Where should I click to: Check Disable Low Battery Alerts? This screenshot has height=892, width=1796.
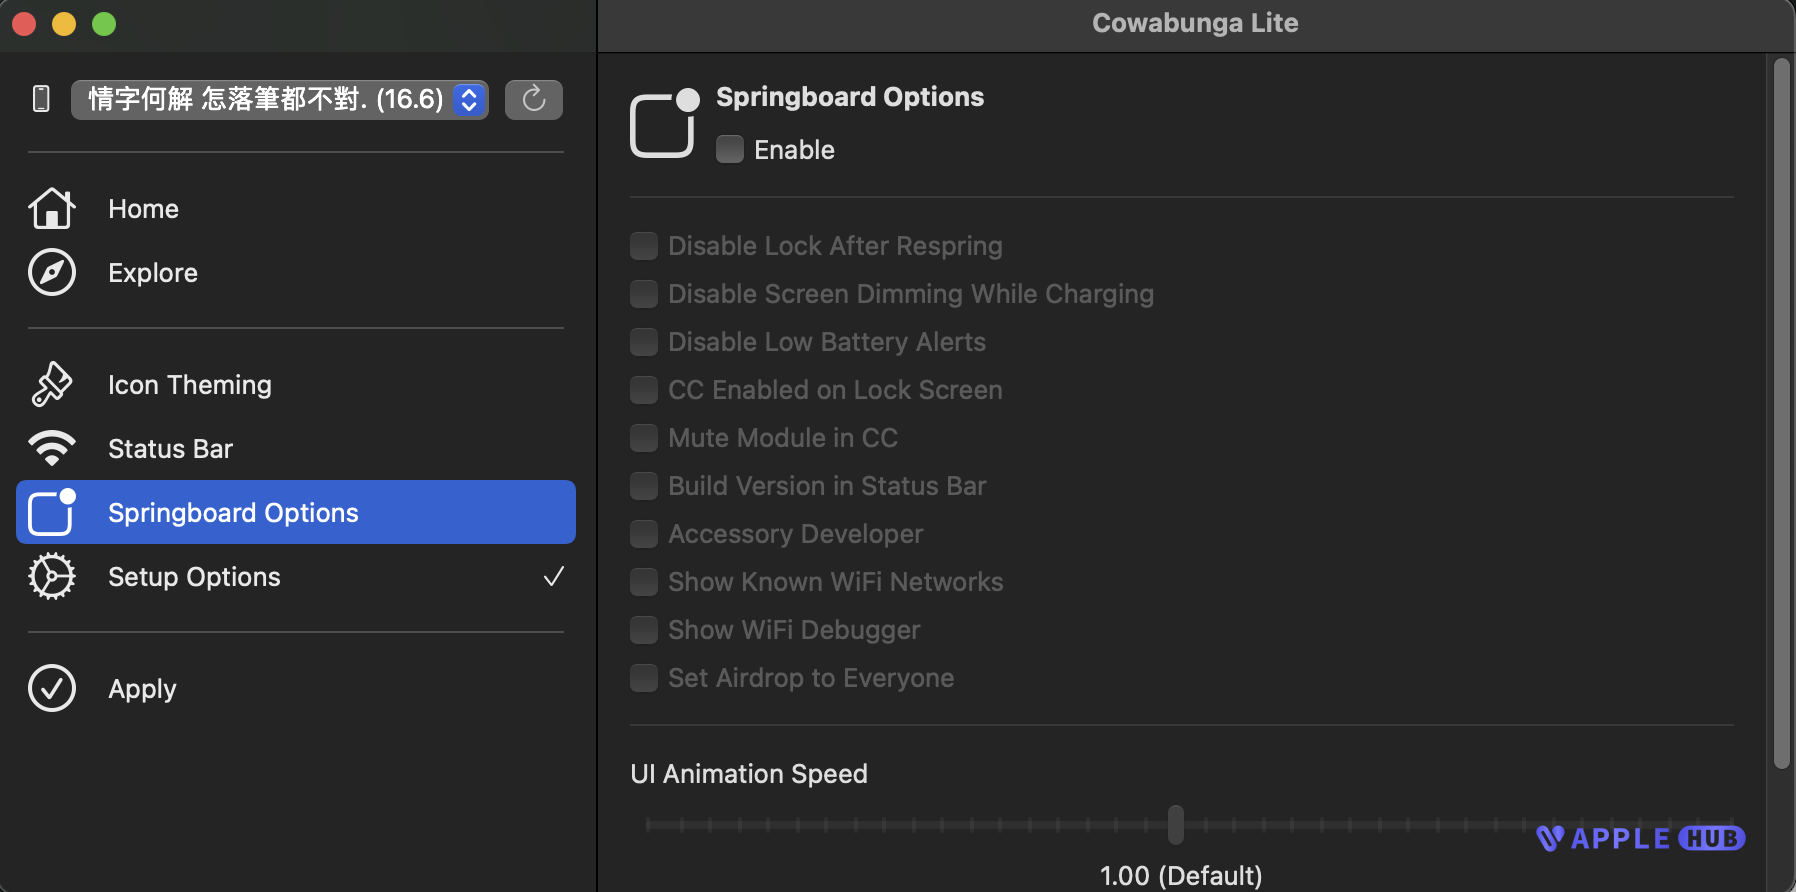(x=644, y=342)
